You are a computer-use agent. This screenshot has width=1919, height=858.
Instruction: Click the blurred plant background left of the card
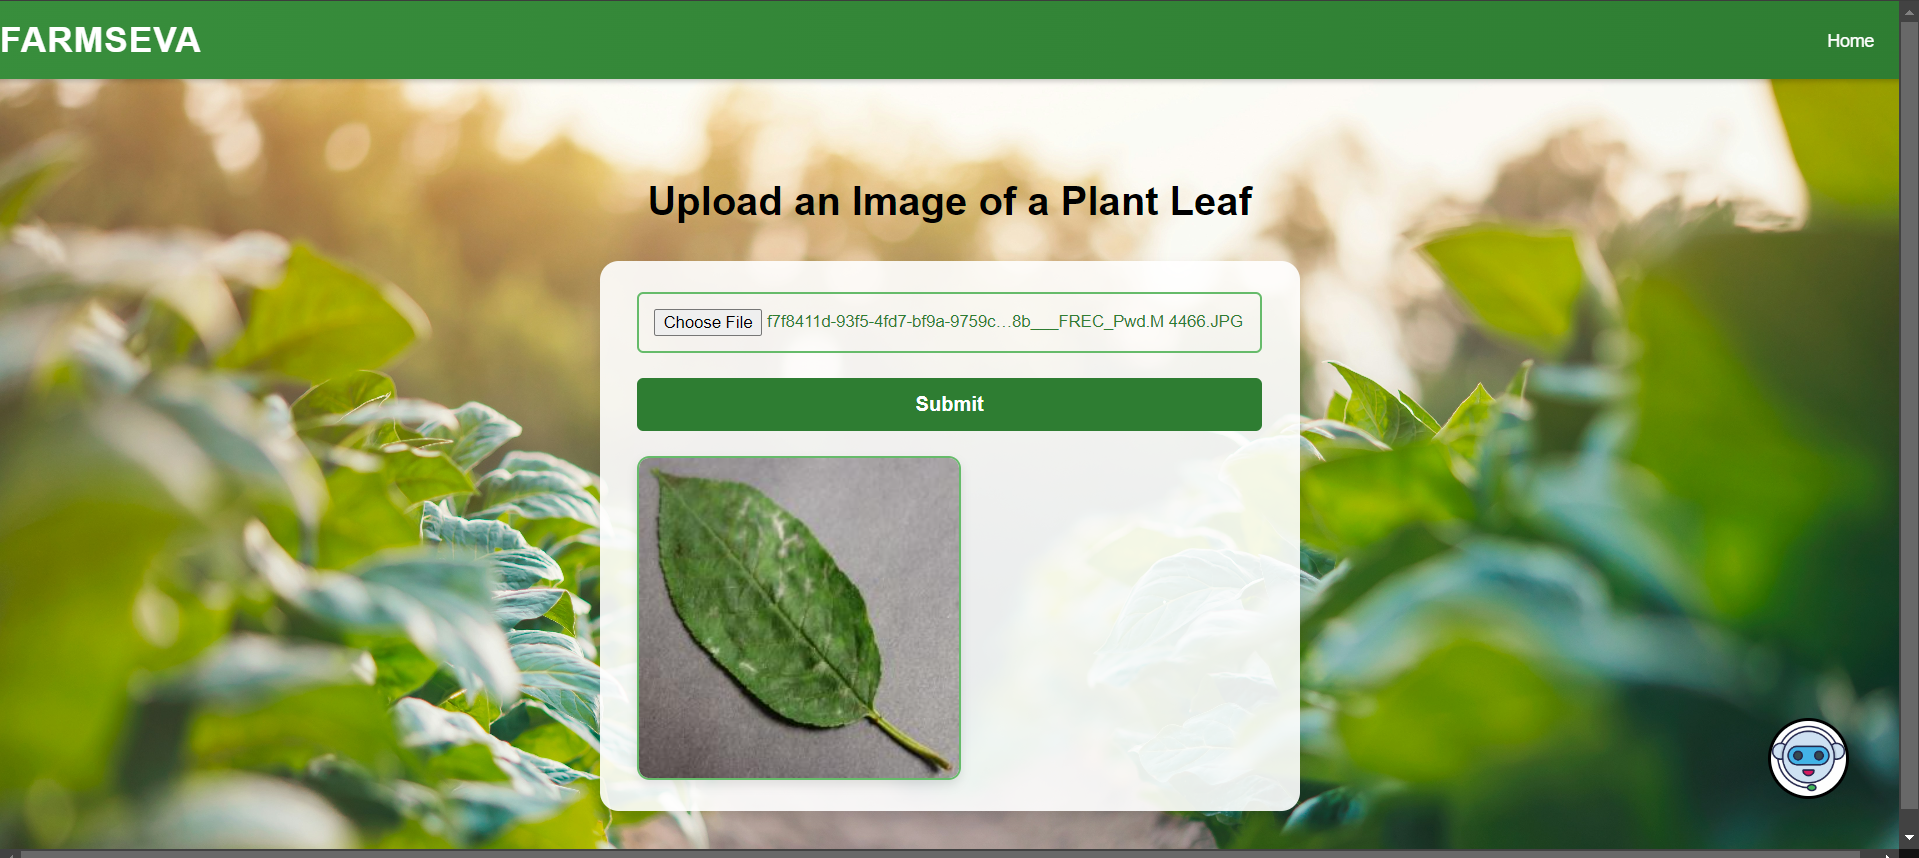point(300,500)
